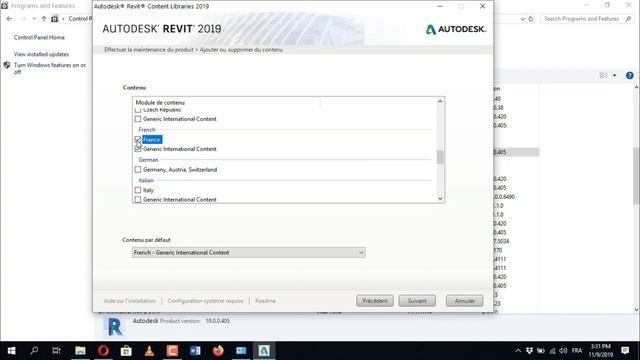The height and width of the screenshot is (360, 640).
Task: Open network status tray icon
Action: [552, 351]
